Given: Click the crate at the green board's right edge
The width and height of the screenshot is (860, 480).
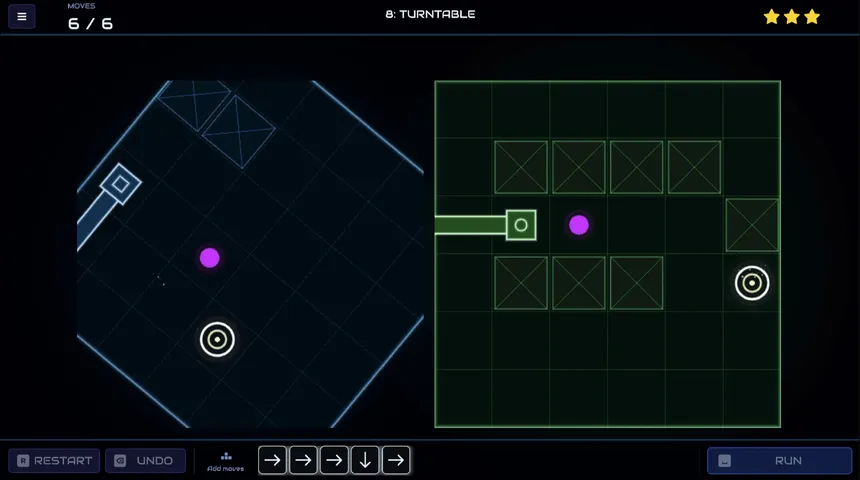Looking at the screenshot, I should pos(752,225).
